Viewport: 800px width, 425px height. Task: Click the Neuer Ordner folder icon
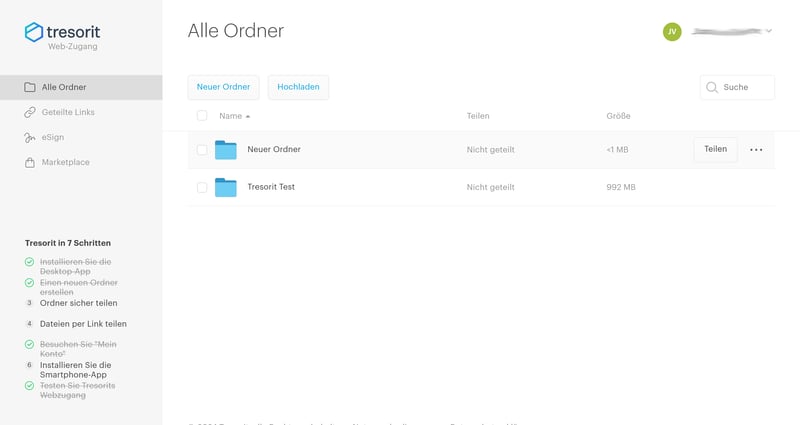(226, 150)
